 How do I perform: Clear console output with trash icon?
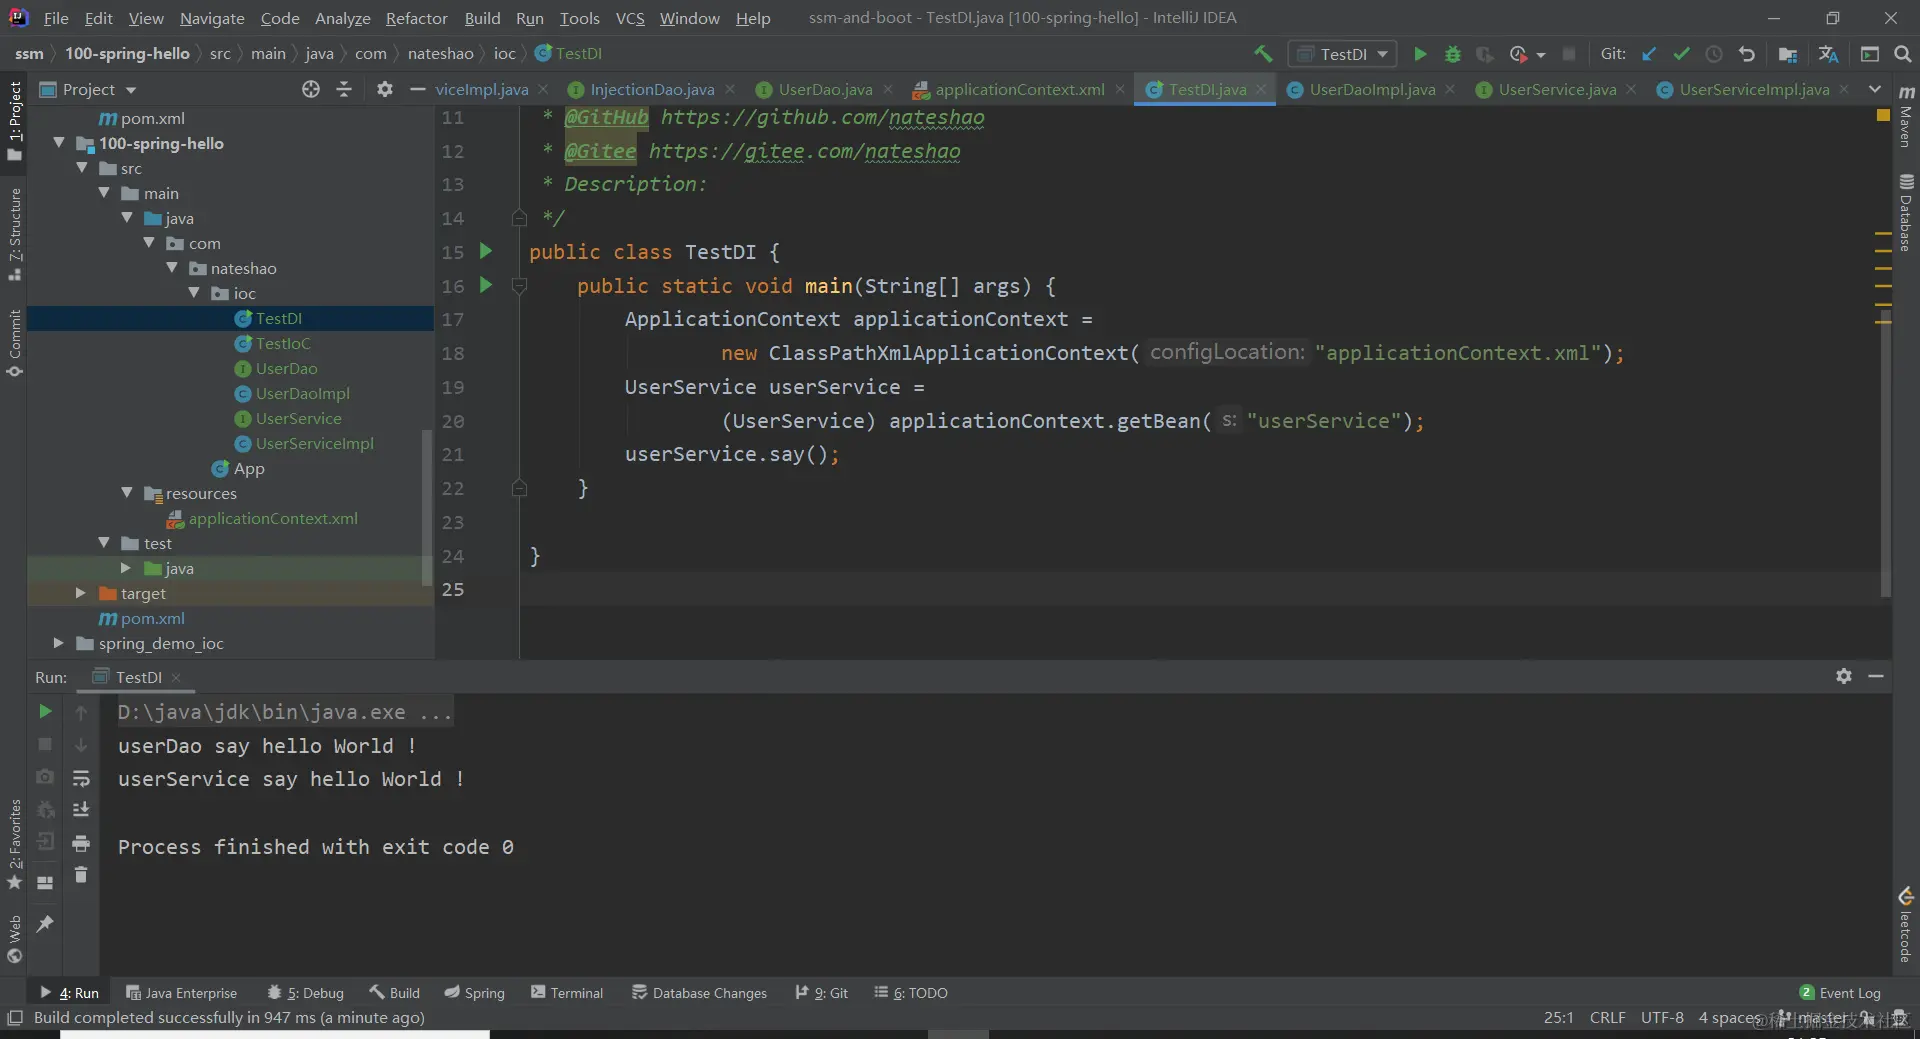pyautogui.click(x=81, y=875)
